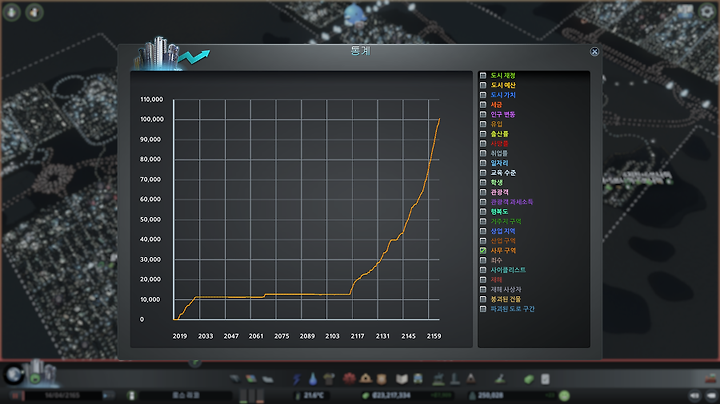720x404 pixels.
Task: Click the simulation speed button after date
Action: [x=108, y=395]
